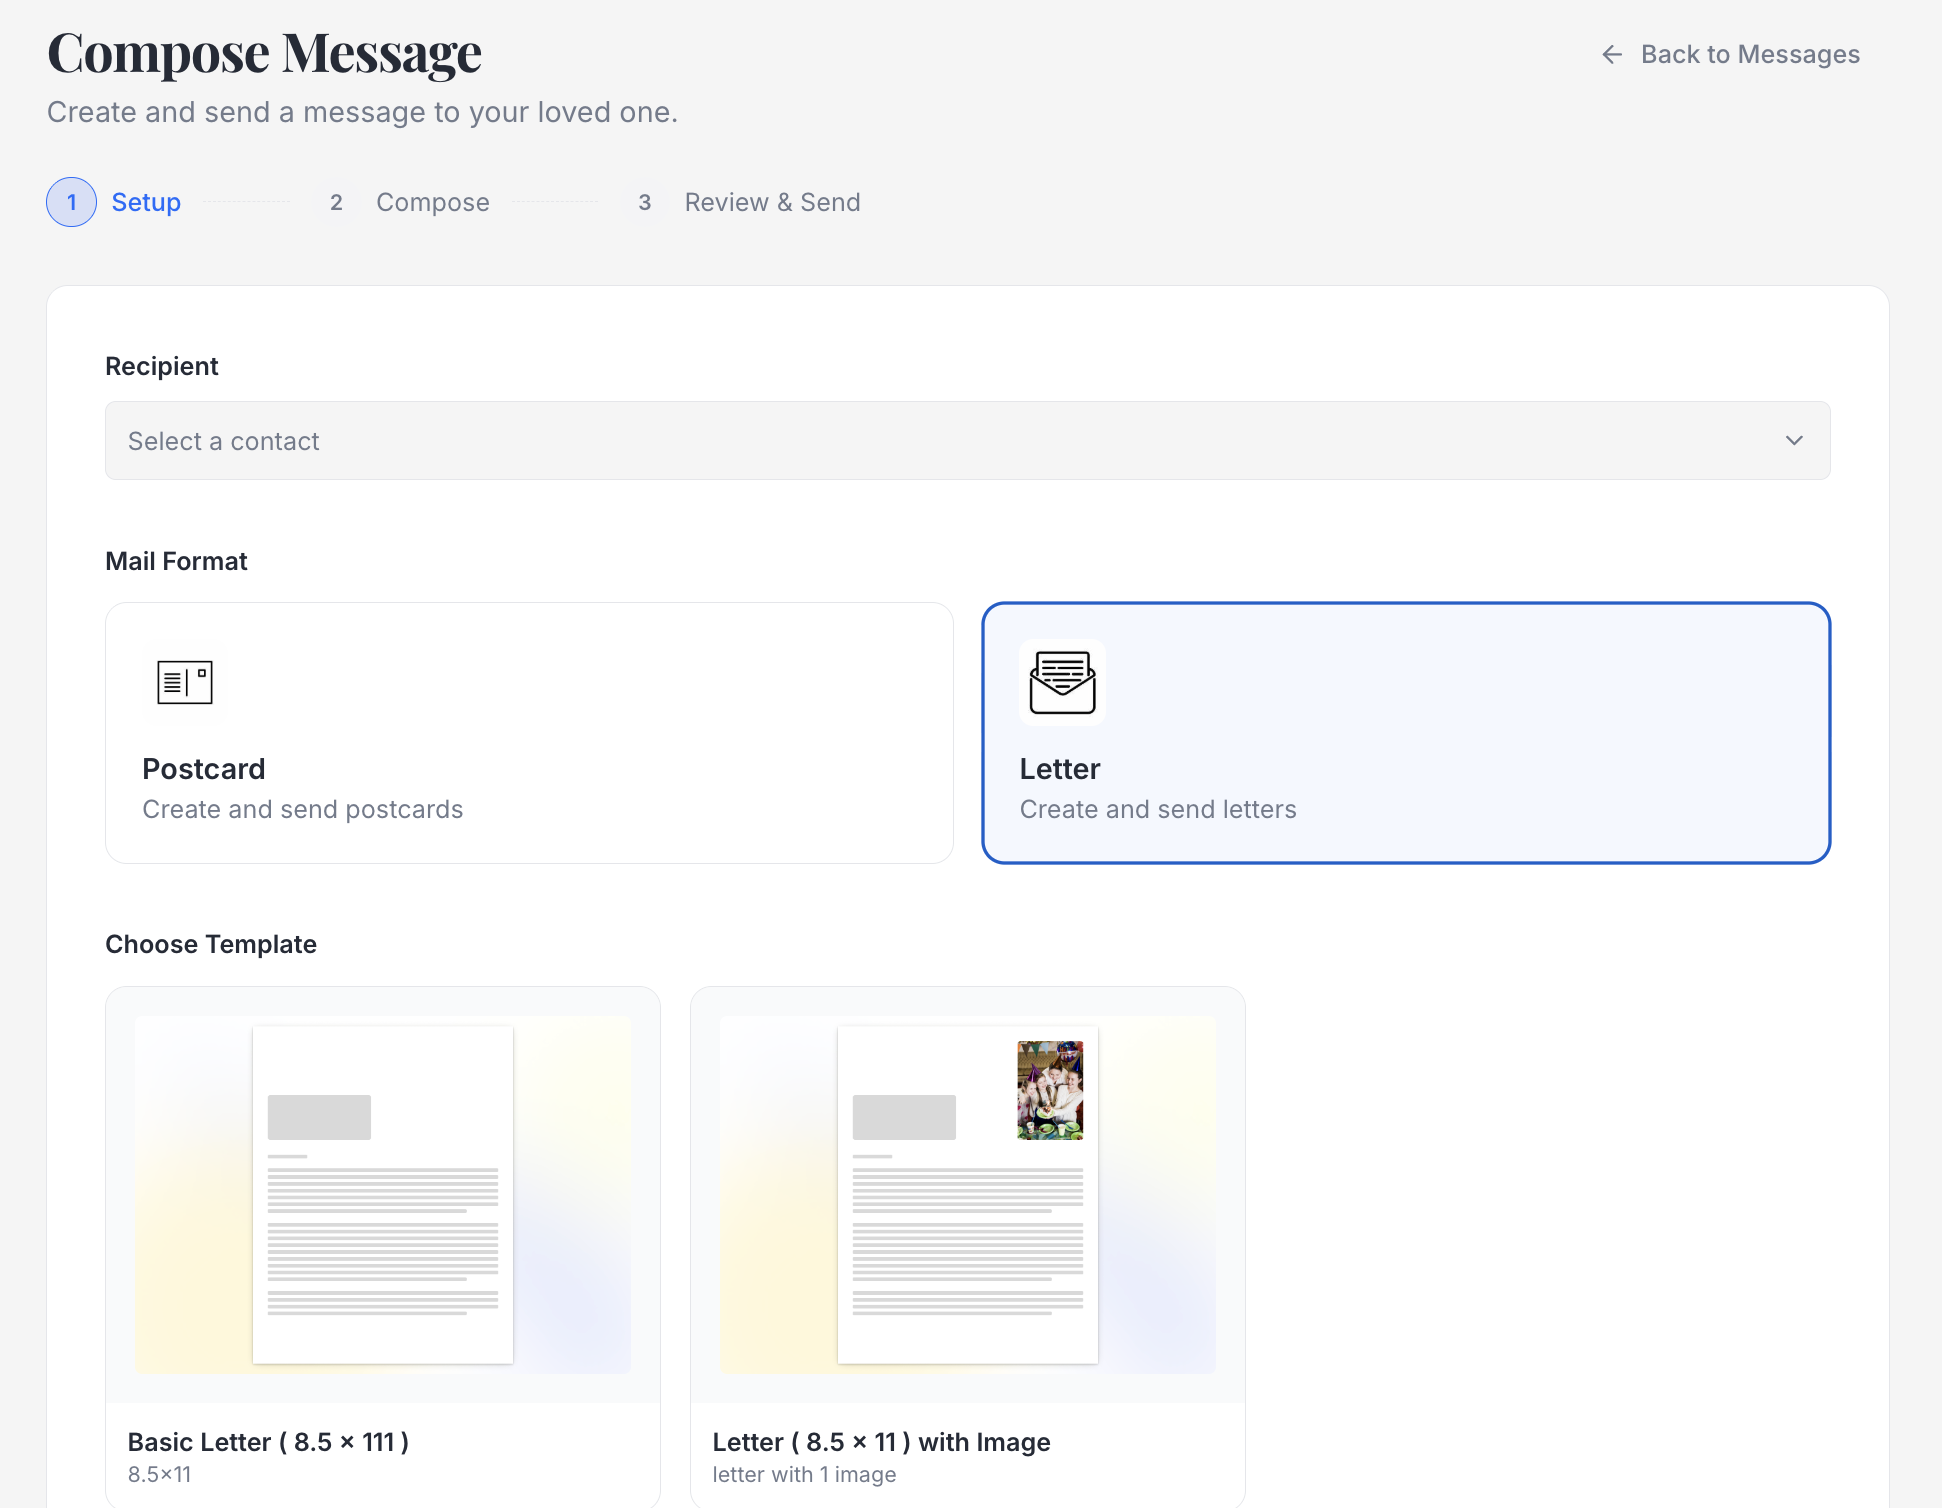
Task: Click 'Create and send postcards' description
Action: coord(302,809)
